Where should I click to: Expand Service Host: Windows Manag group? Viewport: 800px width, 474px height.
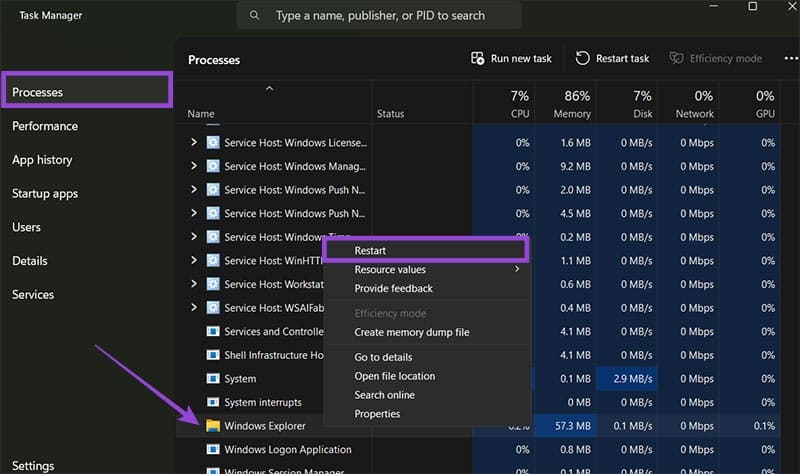pyautogui.click(x=193, y=165)
